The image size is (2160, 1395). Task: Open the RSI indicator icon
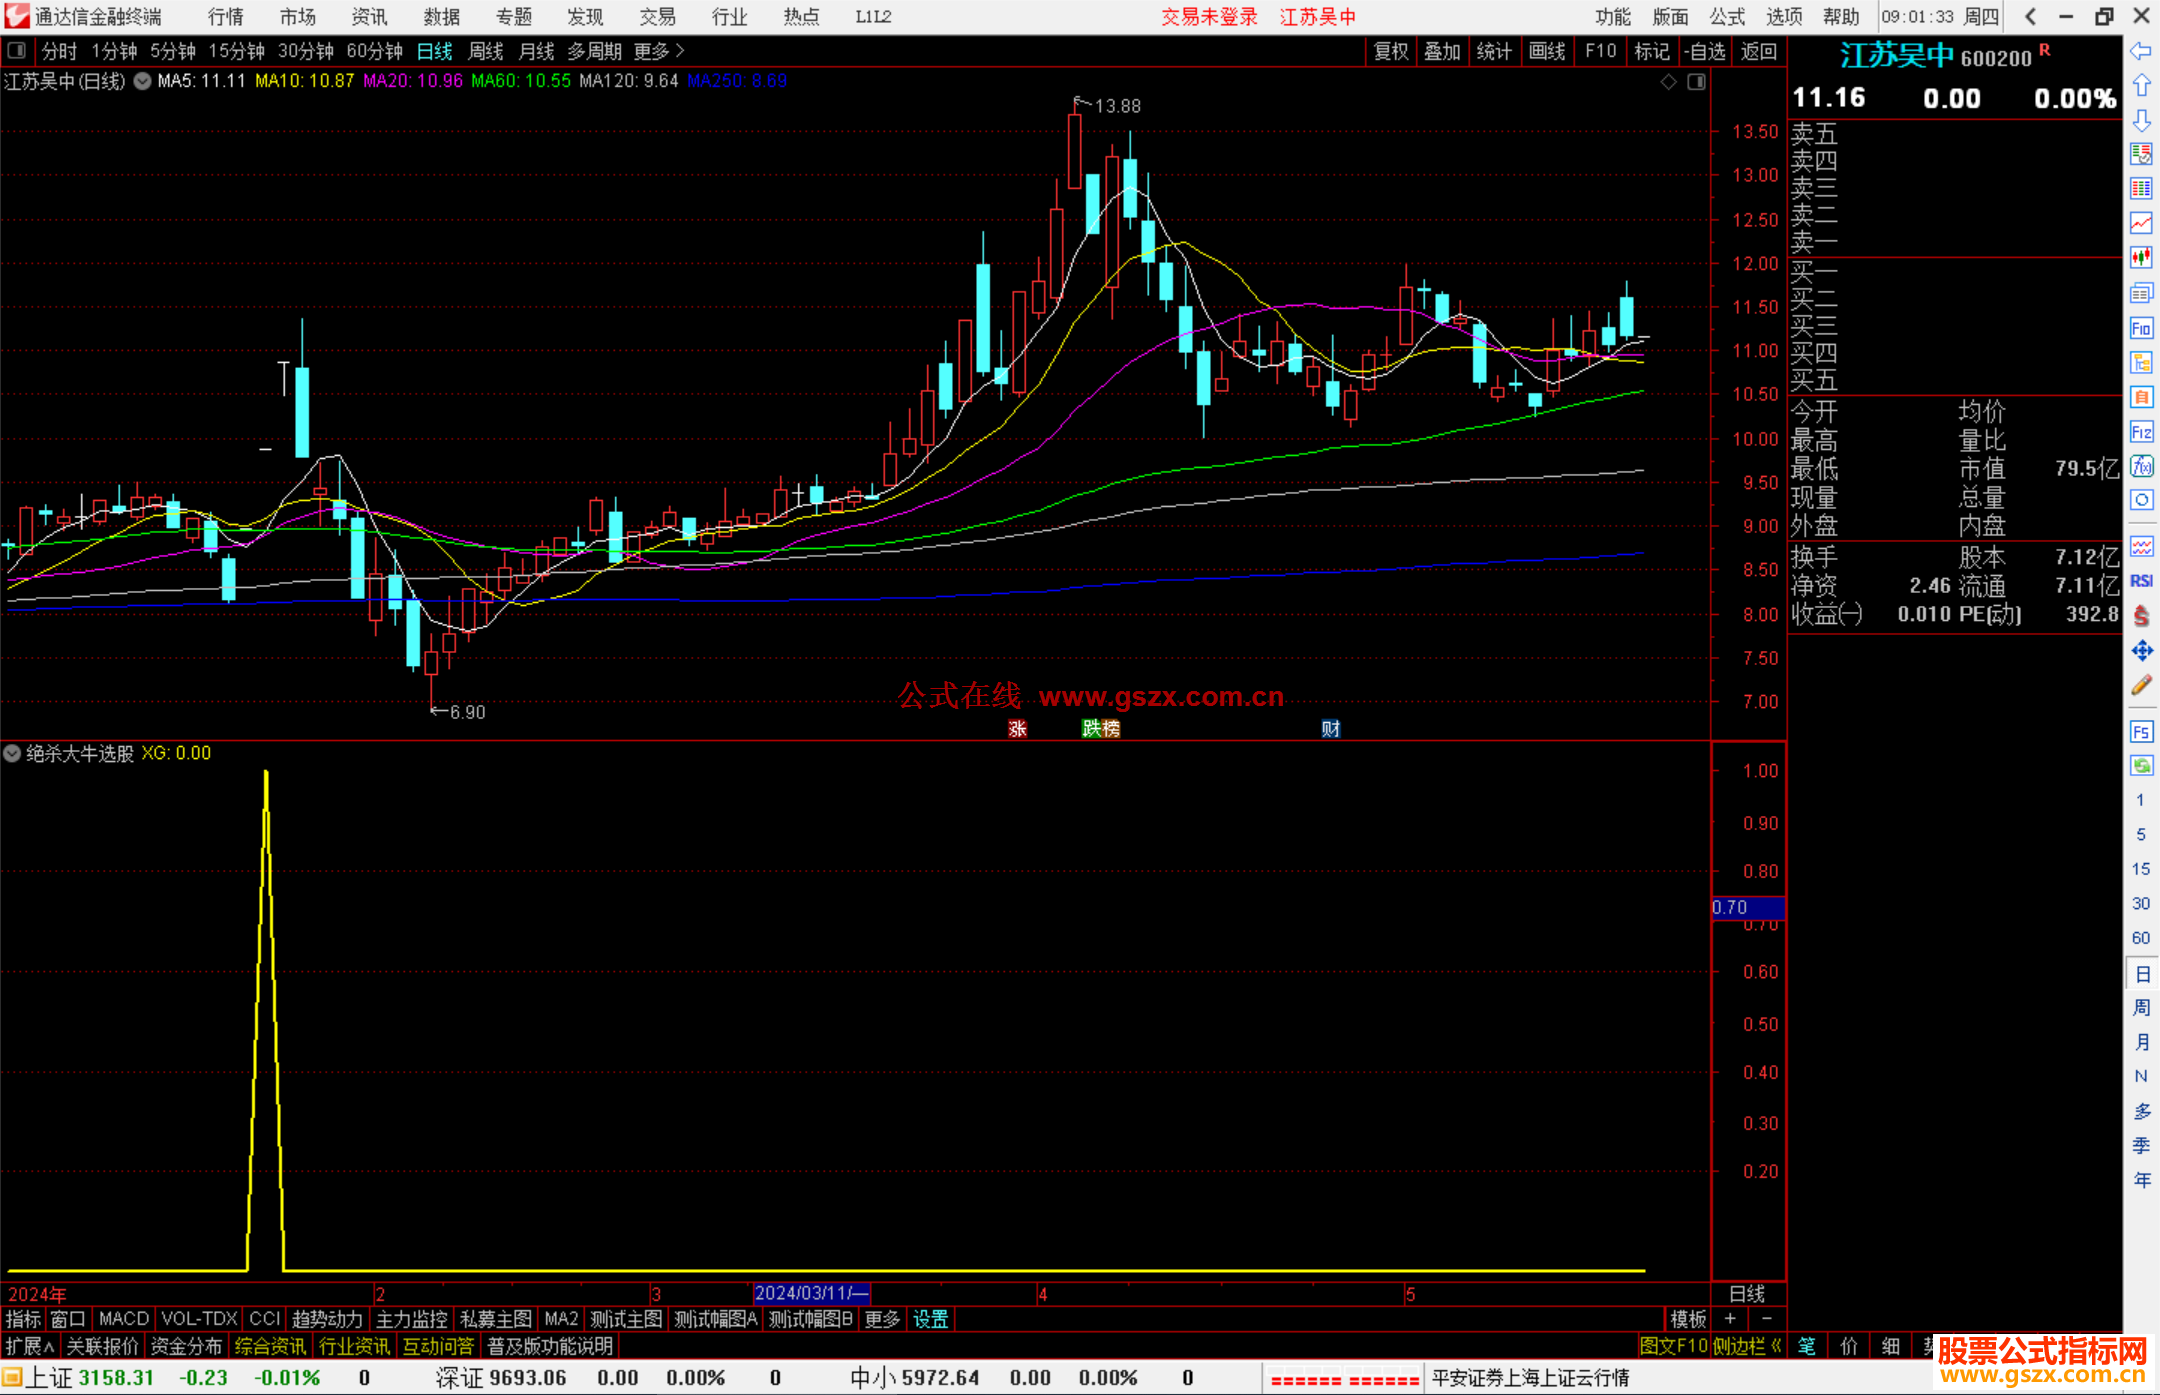coord(2141,581)
